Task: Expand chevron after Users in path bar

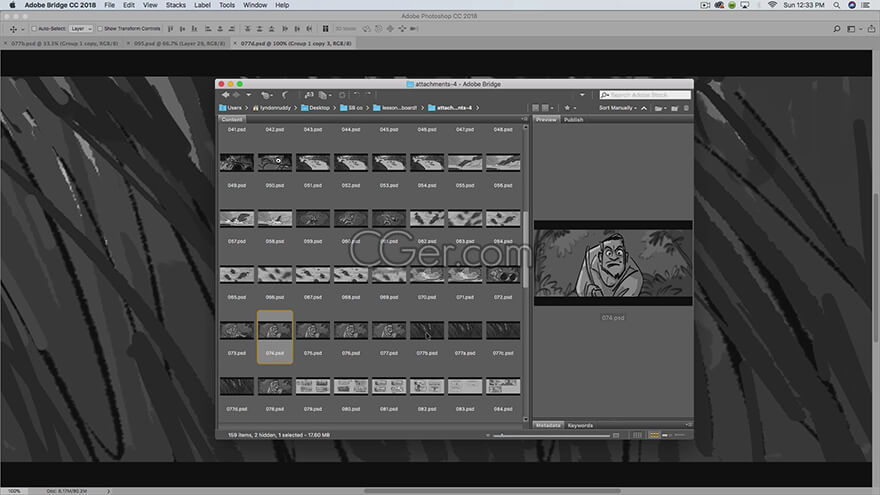Action: tap(246, 108)
